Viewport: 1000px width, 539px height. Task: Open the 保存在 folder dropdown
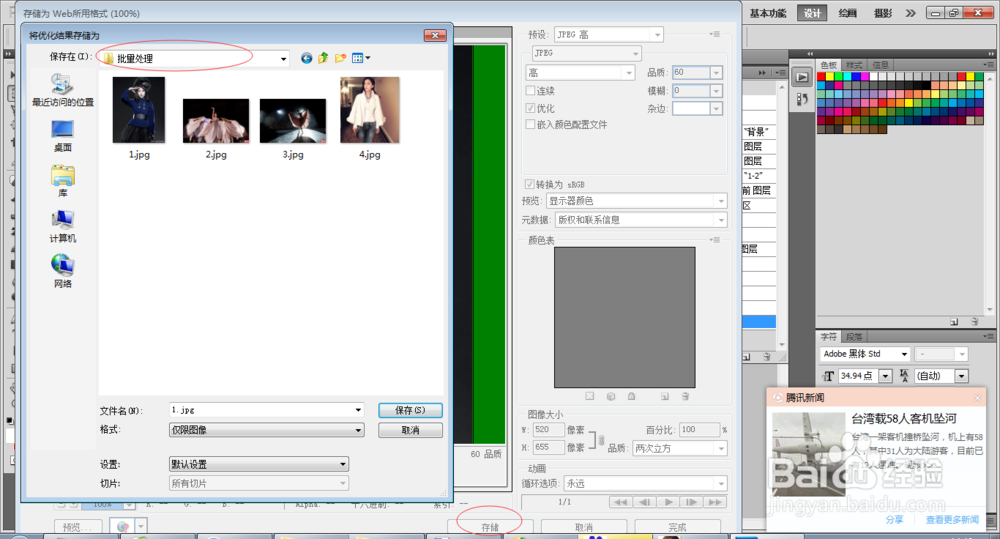pos(283,59)
